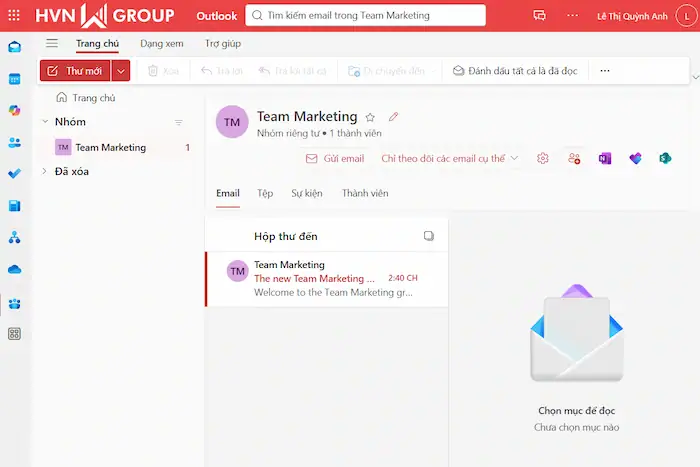Open the Thư mới dropdown arrow
This screenshot has width=700, height=467.
pyautogui.click(x=121, y=71)
